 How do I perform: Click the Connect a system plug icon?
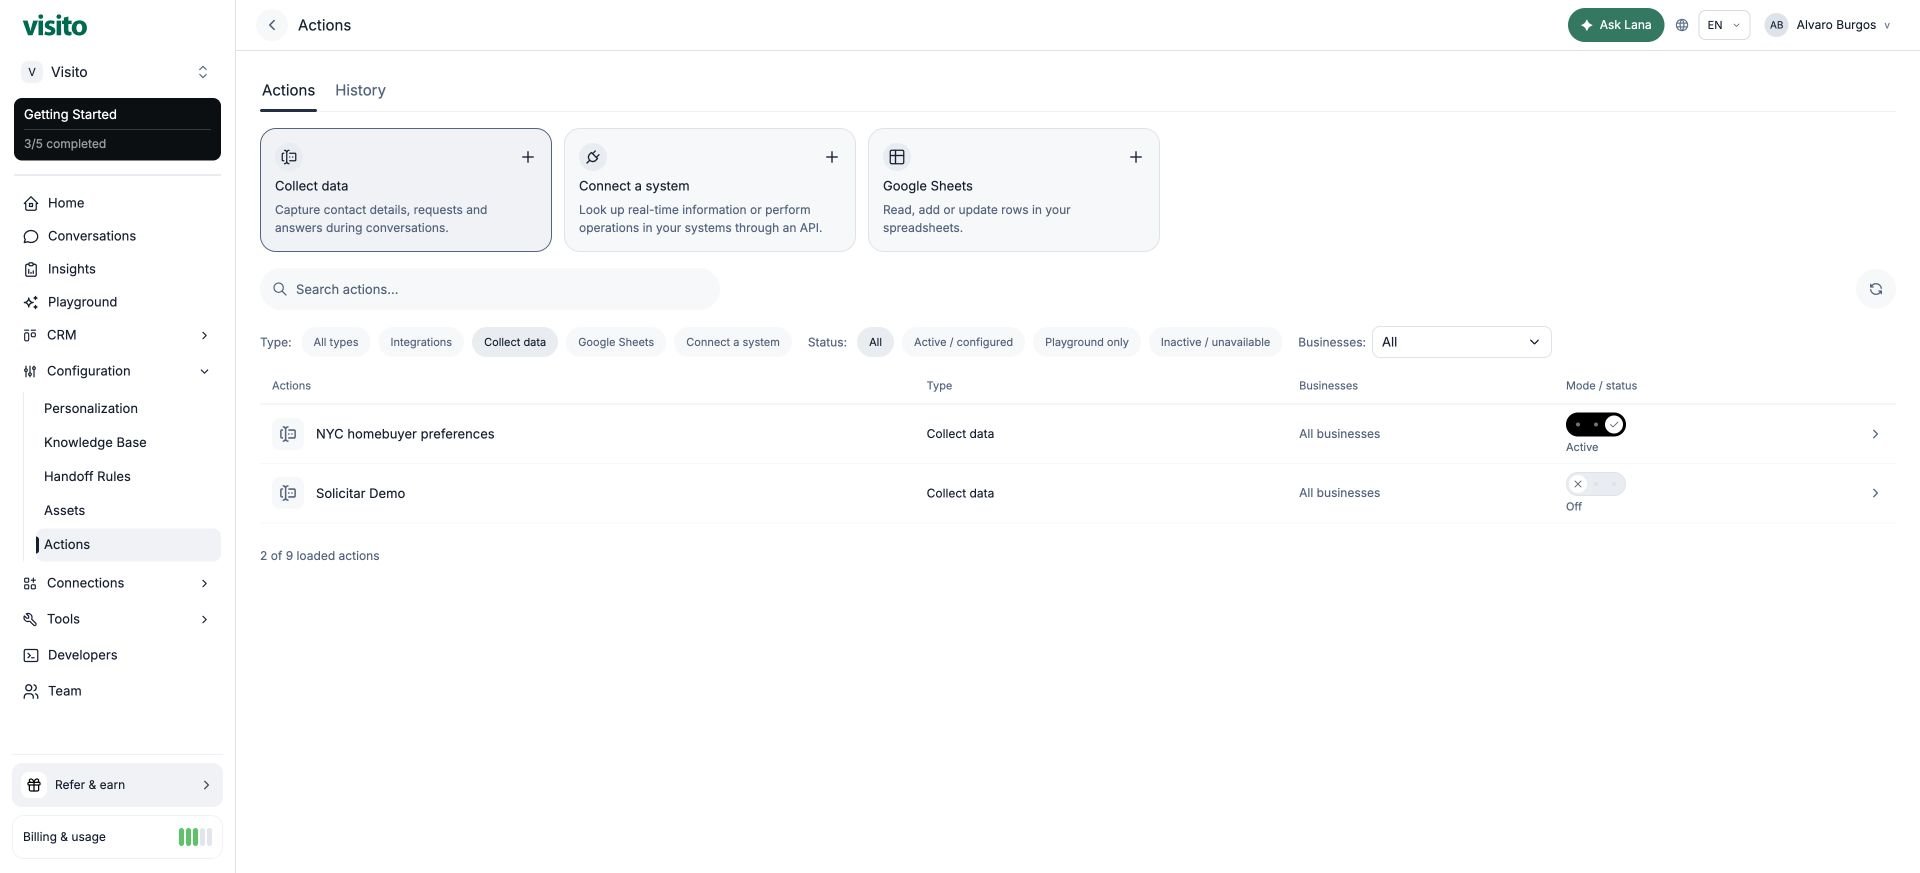click(x=593, y=157)
